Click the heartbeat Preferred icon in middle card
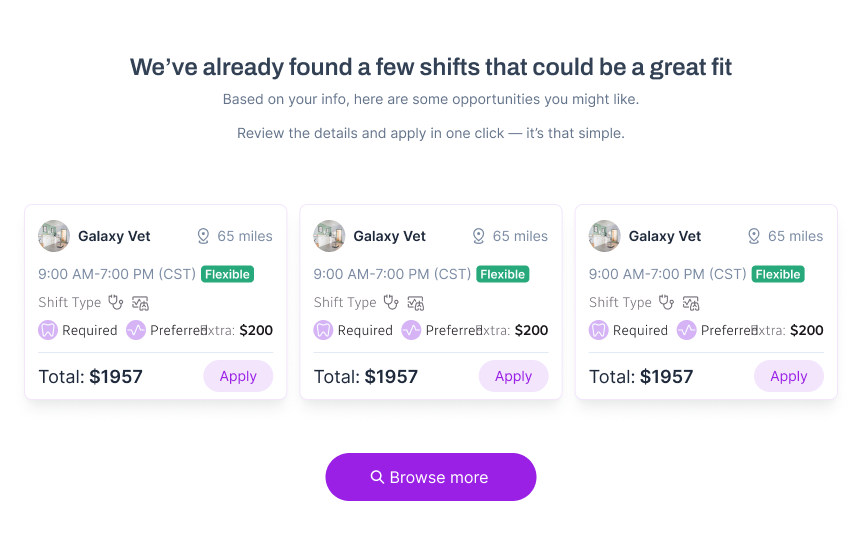This screenshot has height=541, width=862. click(411, 330)
